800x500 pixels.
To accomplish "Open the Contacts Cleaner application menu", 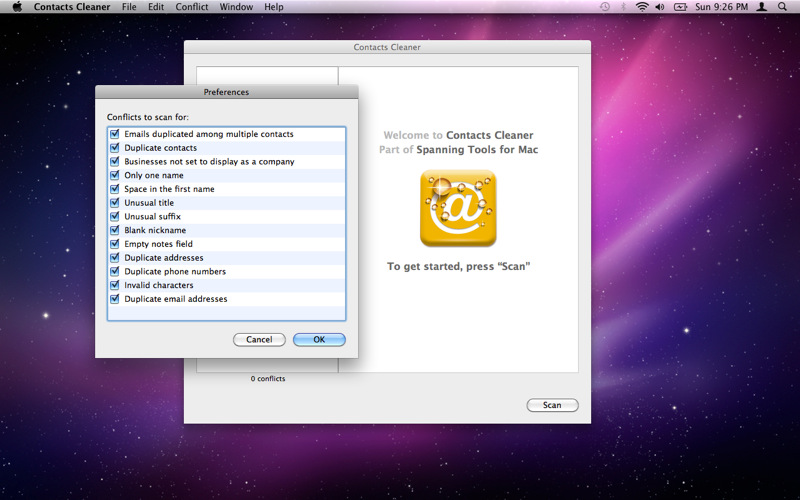I will [x=72, y=7].
